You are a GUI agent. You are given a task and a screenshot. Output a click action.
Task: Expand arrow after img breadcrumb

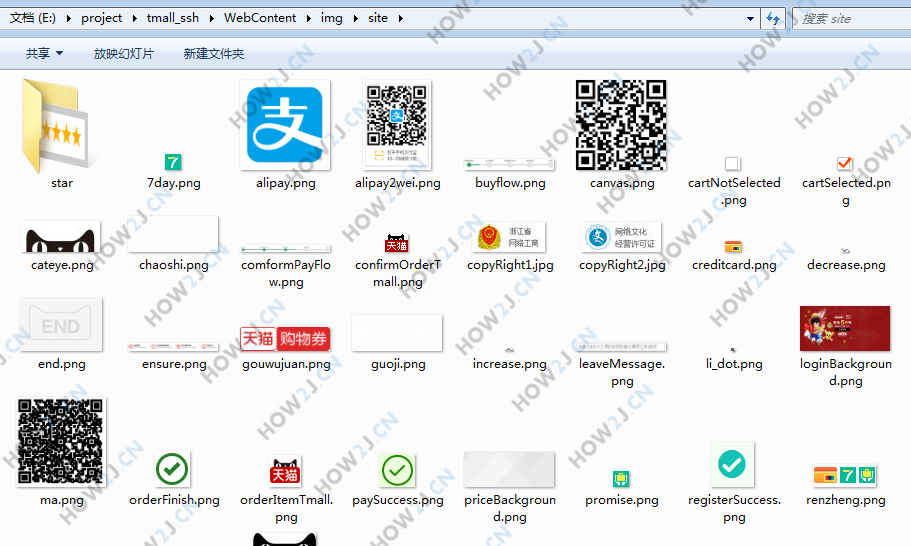click(x=356, y=18)
